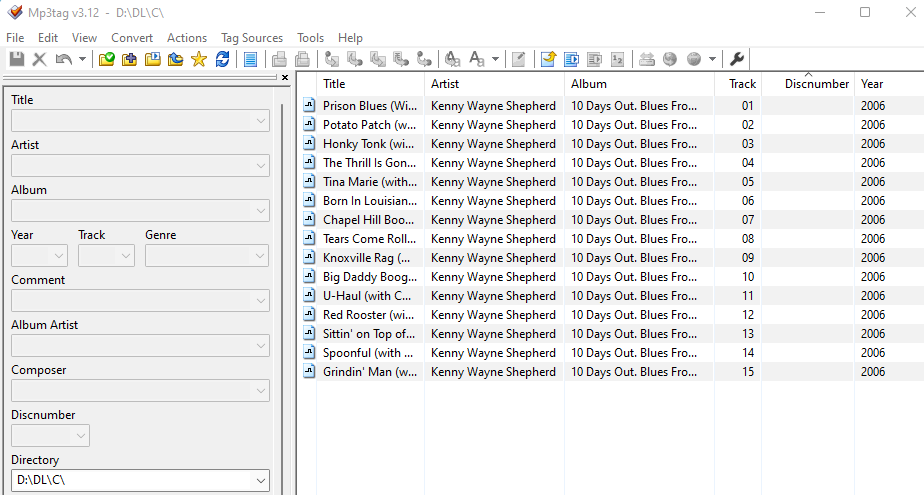Click the Undo arrow icon
Viewport: 924px width, 495px height.
pos(64,59)
